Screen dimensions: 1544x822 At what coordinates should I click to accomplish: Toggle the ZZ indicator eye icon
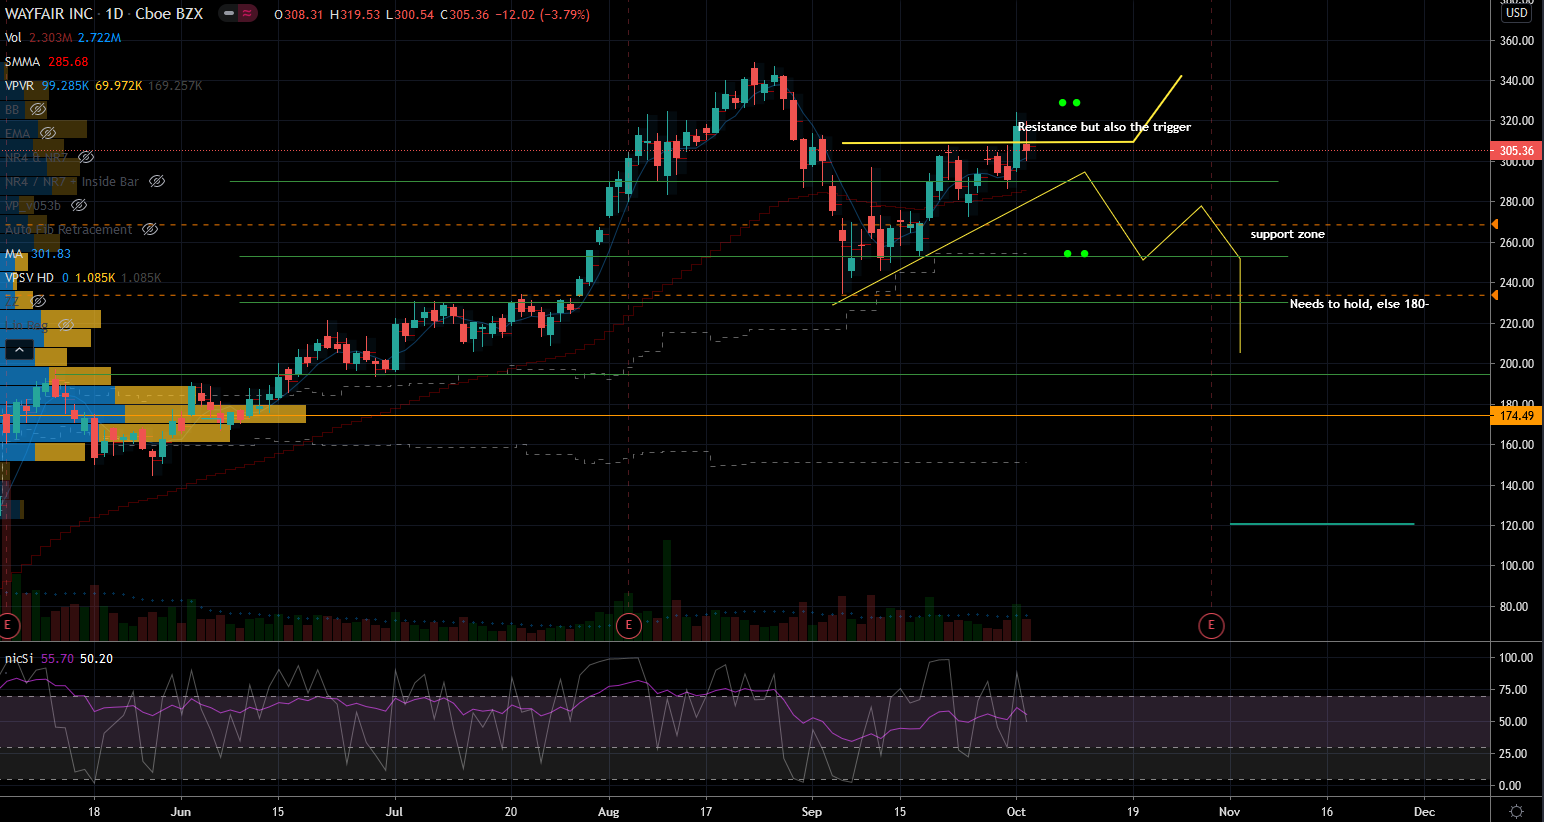coord(38,301)
